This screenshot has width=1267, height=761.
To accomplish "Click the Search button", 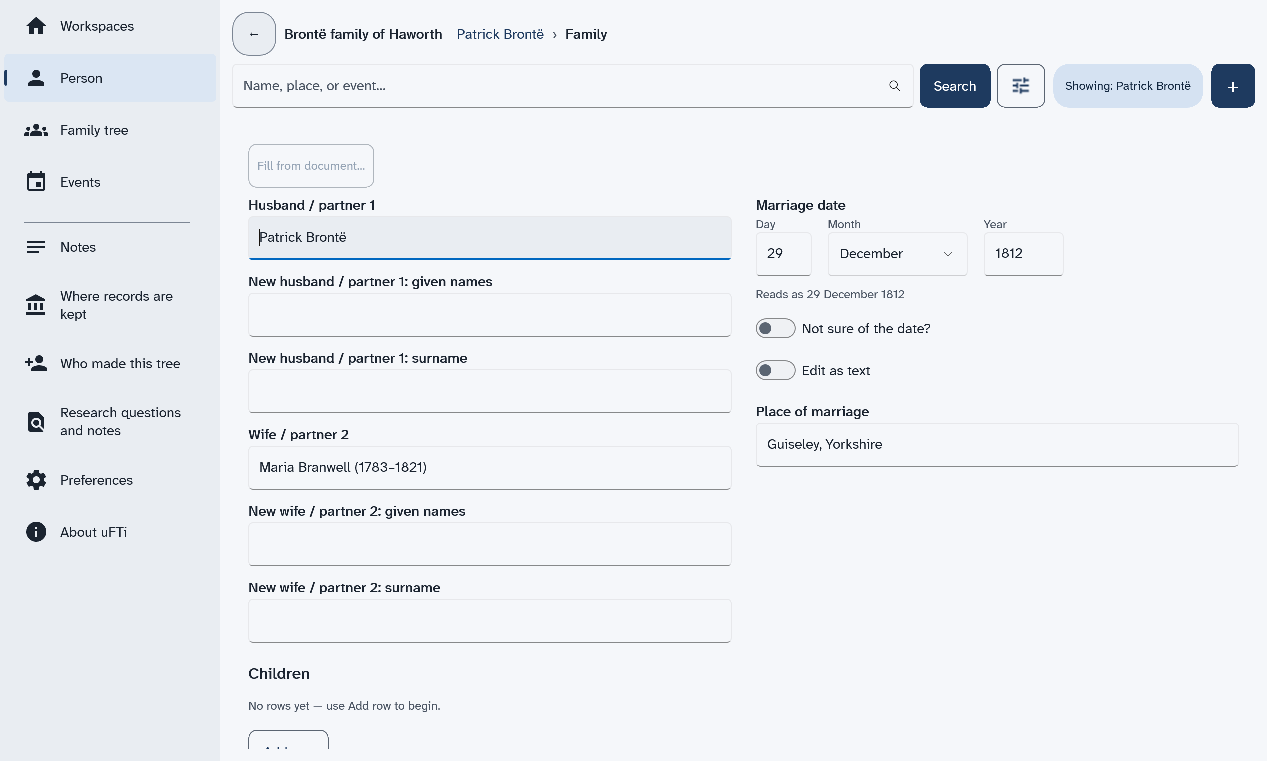I will coord(955,86).
